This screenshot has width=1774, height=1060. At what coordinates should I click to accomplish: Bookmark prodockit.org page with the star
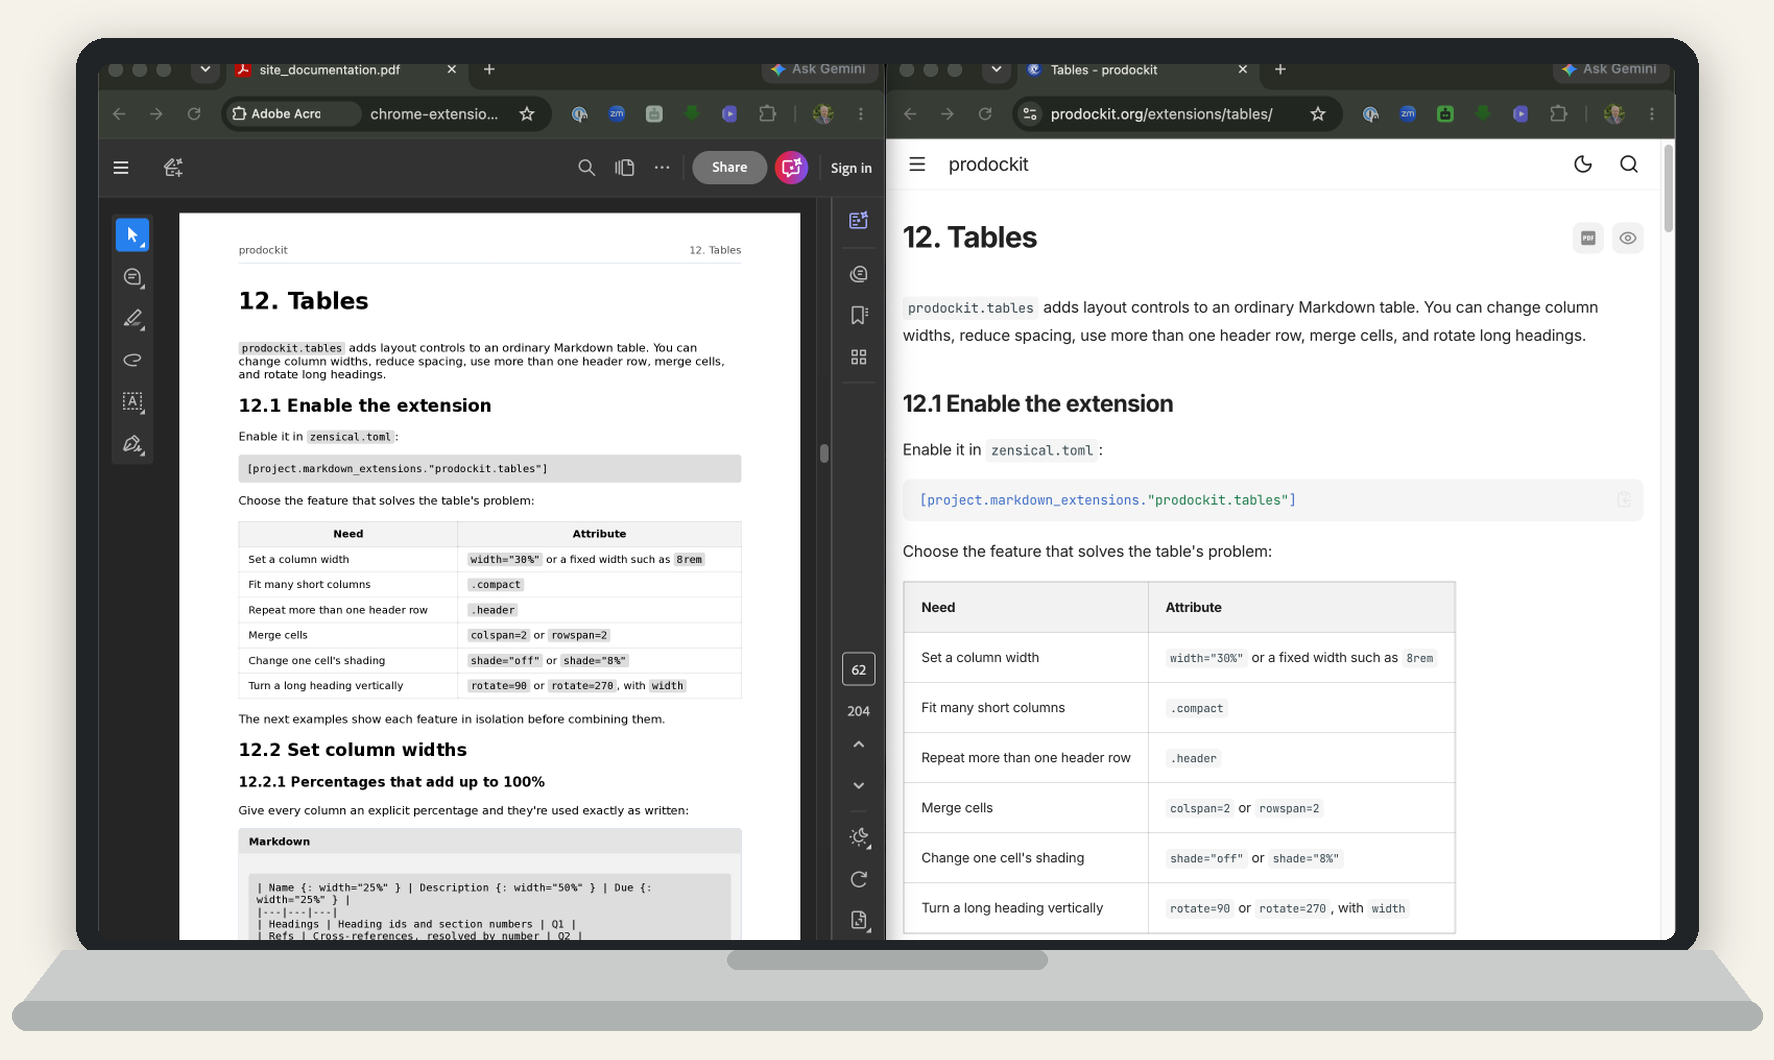pyautogui.click(x=1318, y=114)
